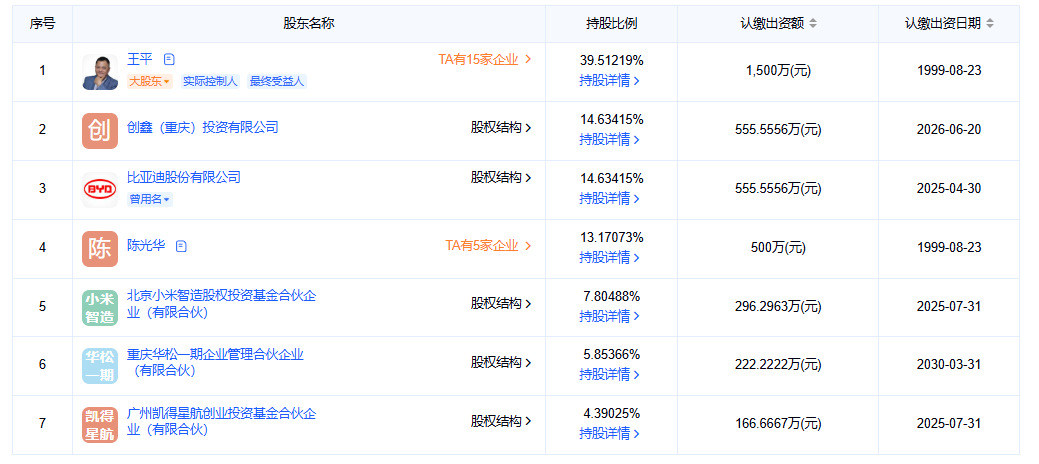This screenshot has width=1039, height=464.
Task: Open shareholder 陈光华's name link
Action: coord(146,246)
